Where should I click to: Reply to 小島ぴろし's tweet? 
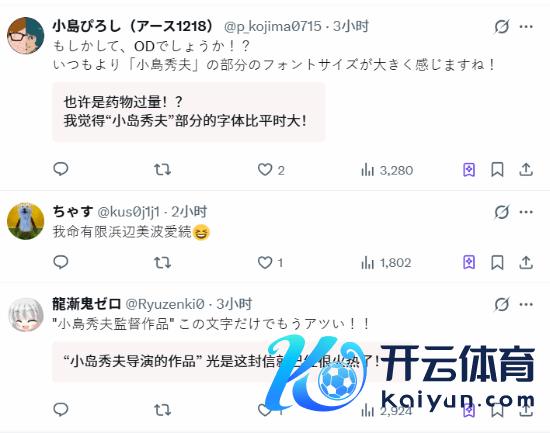[x=61, y=169]
